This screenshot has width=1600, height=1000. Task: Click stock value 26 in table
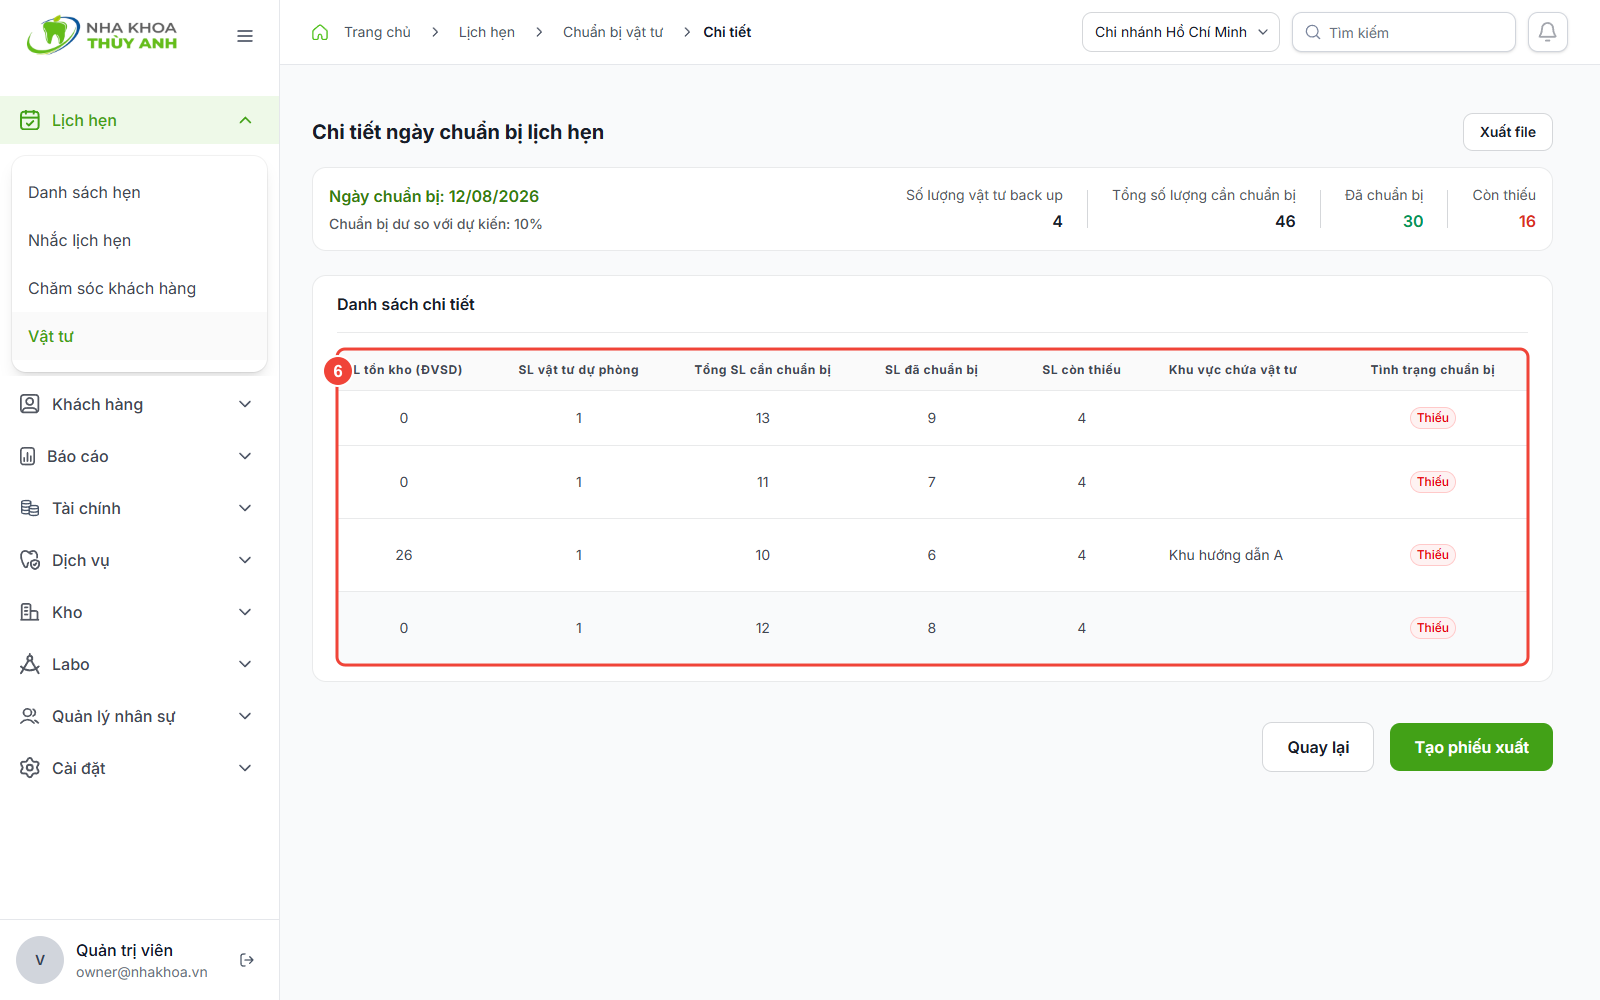404,555
